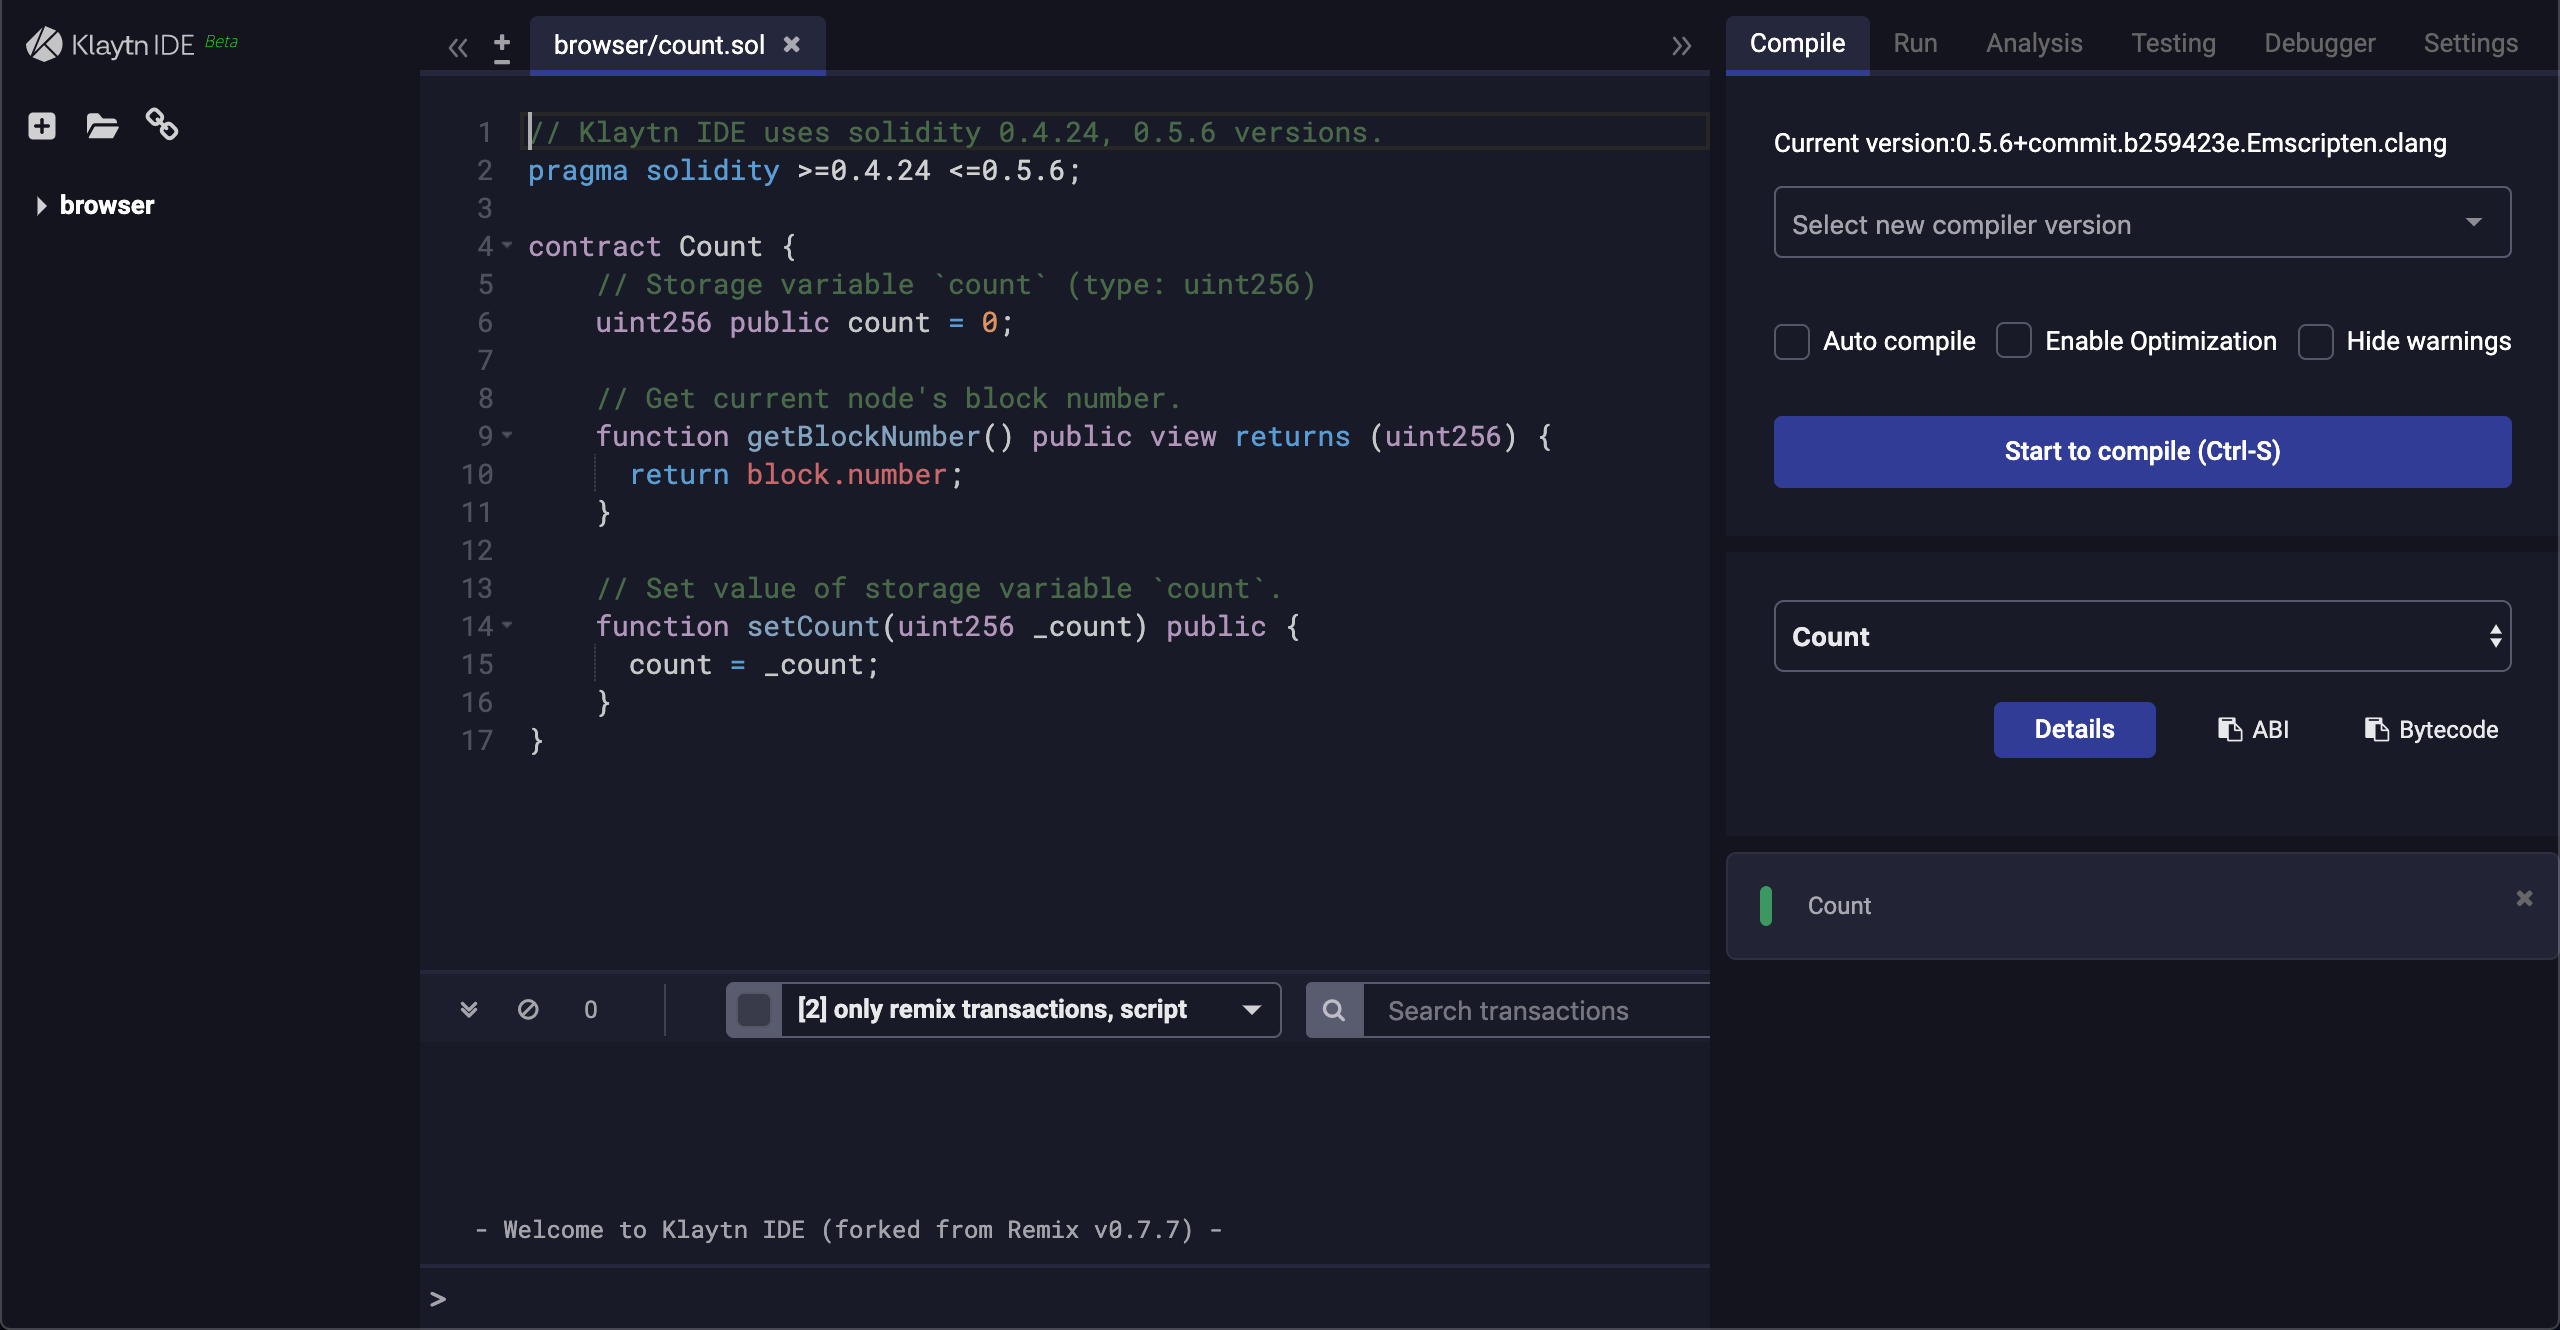Click the pending transactions counter 0
The image size is (2560, 1330).
pos(591,1009)
